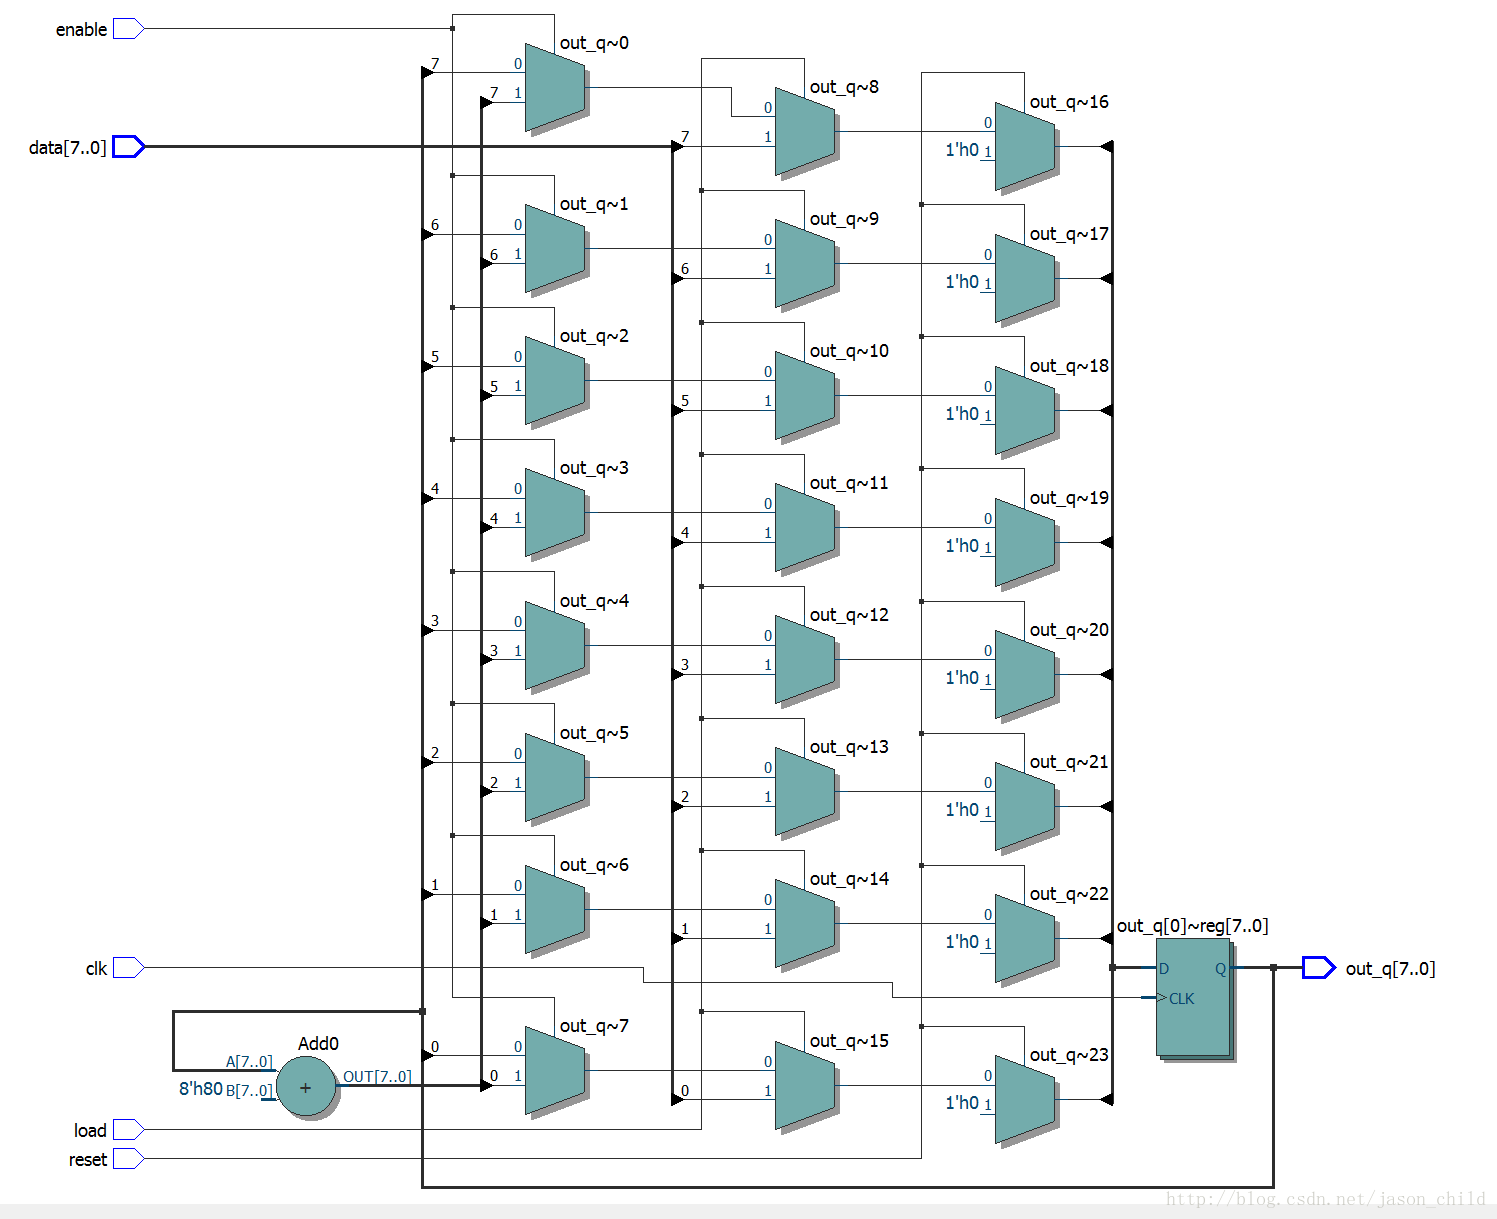
Task: Select the data[7..0] input bus port
Action: point(129,147)
